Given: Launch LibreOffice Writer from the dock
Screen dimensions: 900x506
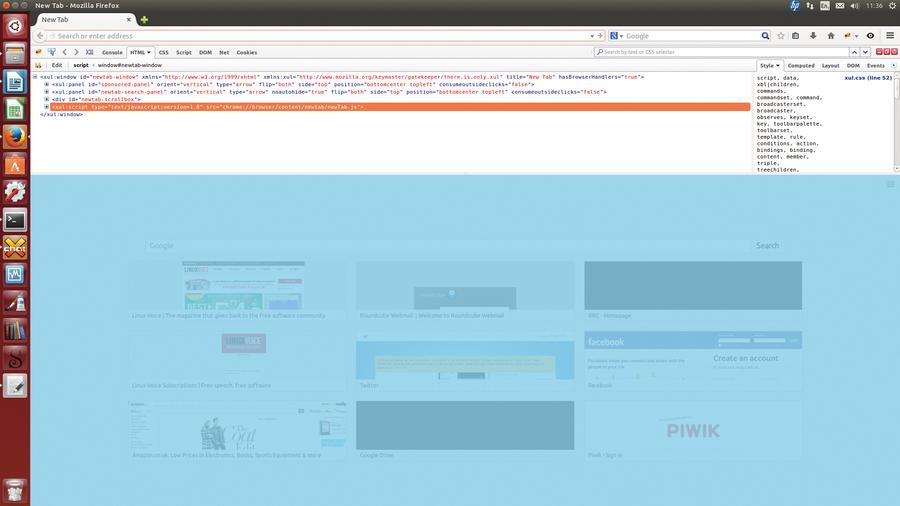Looking at the screenshot, I should tap(15, 82).
